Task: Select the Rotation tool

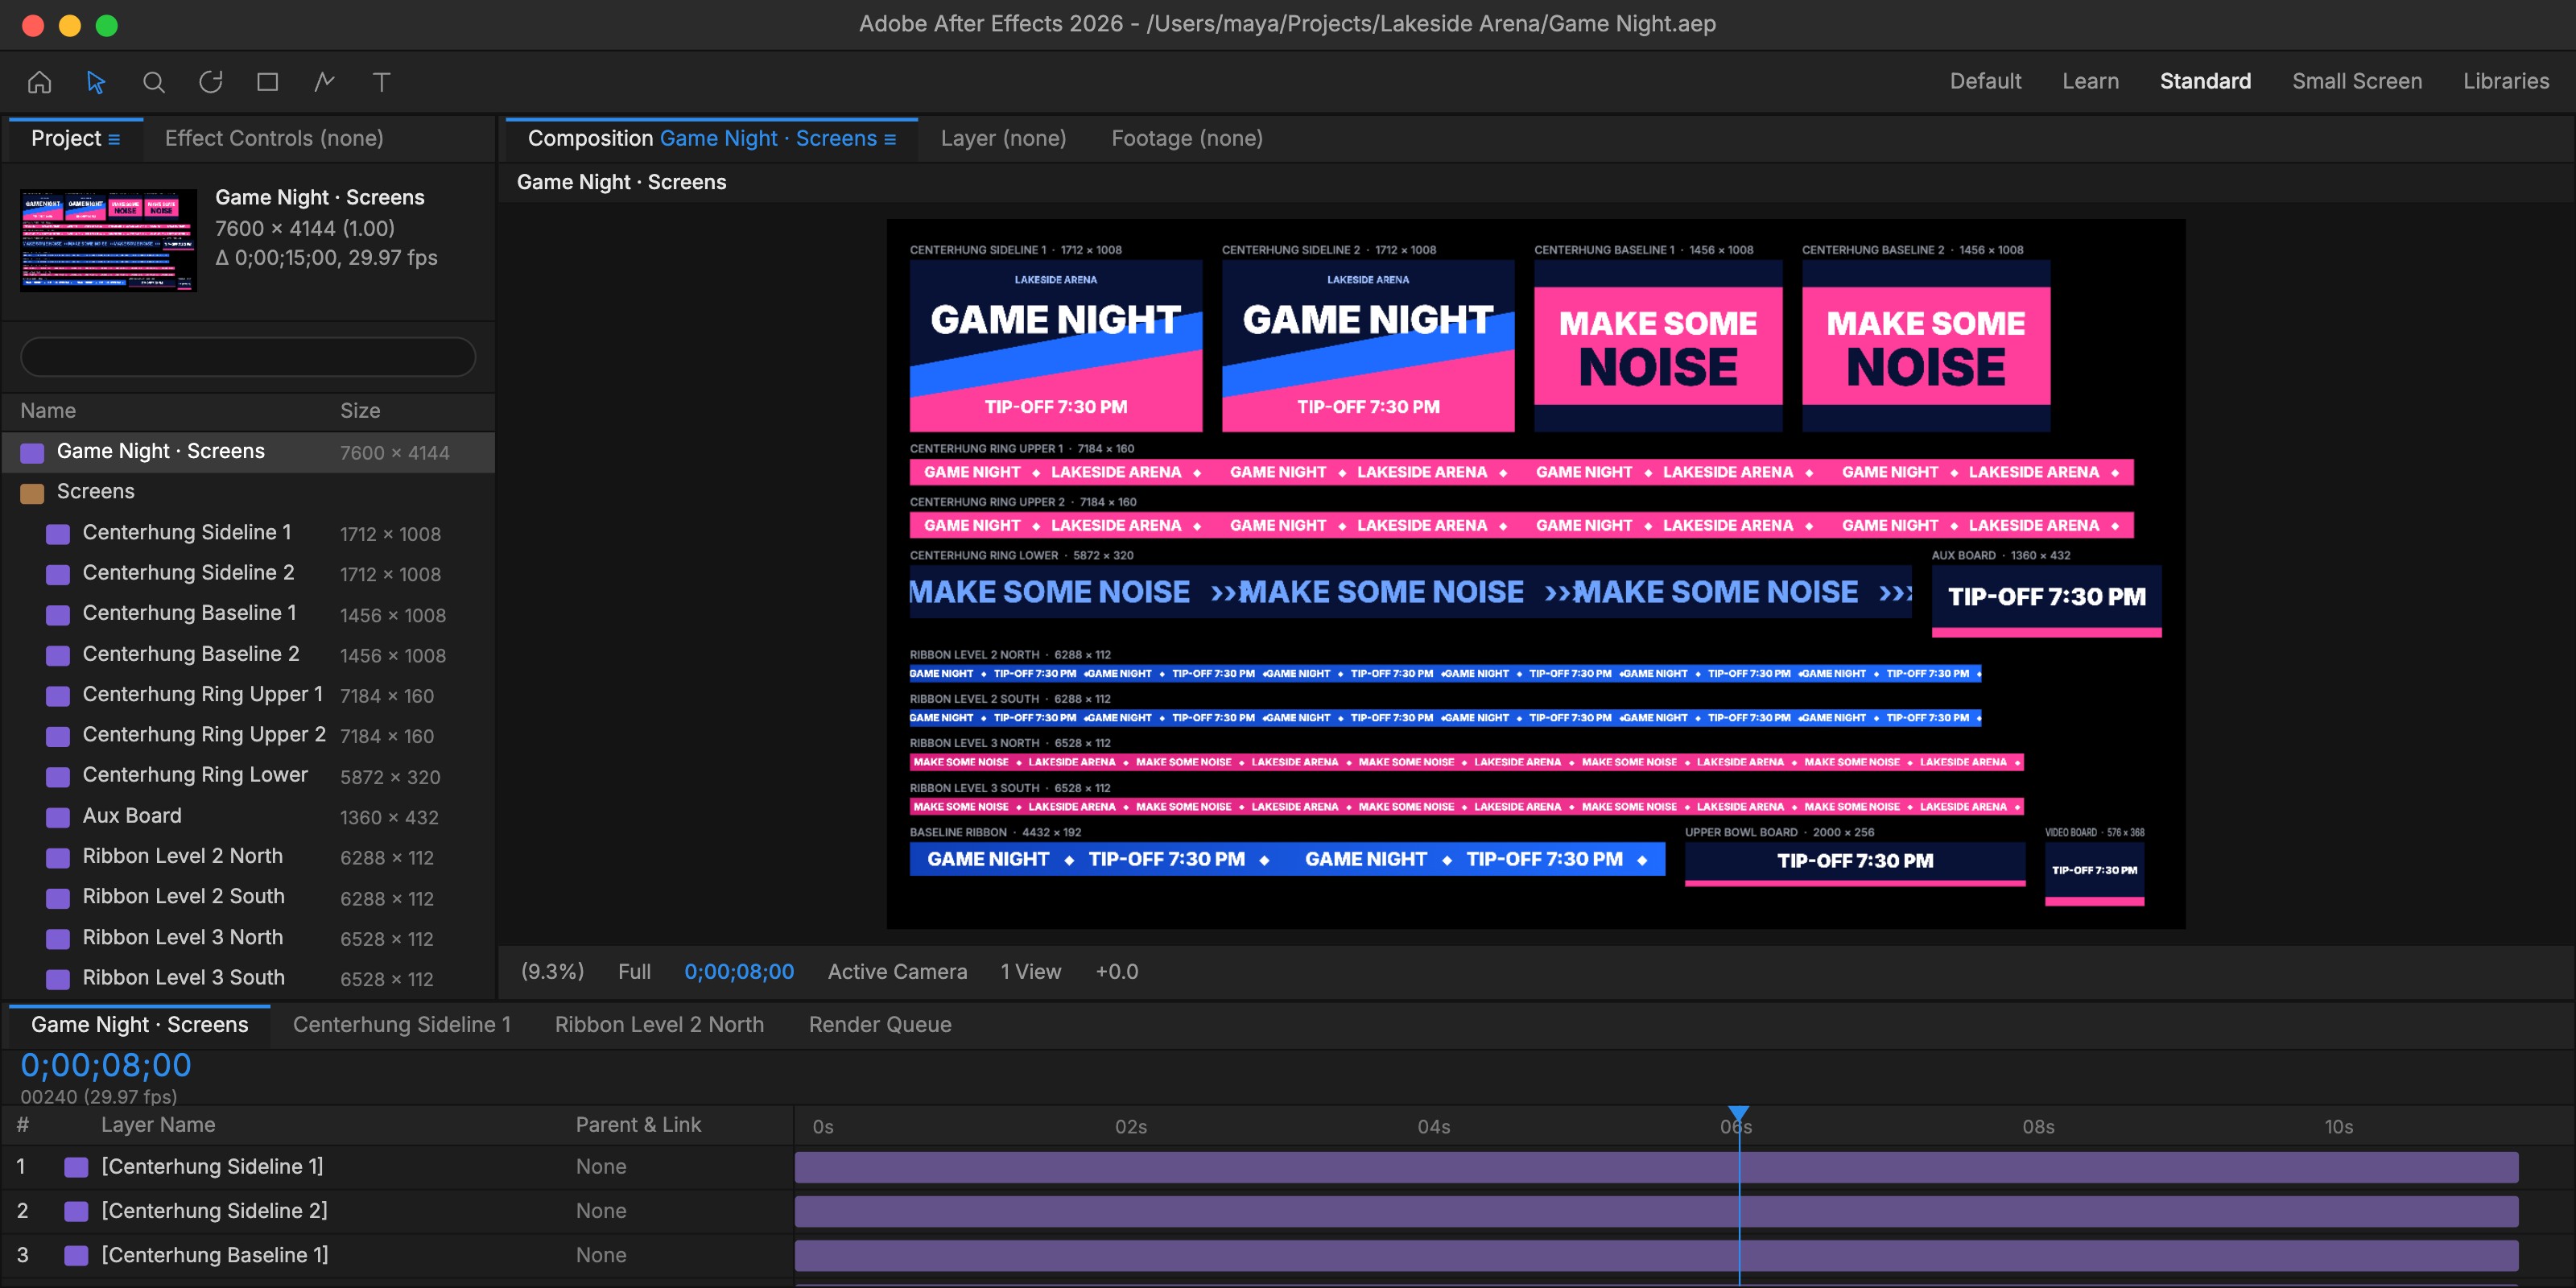Action: (x=210, y=82)
